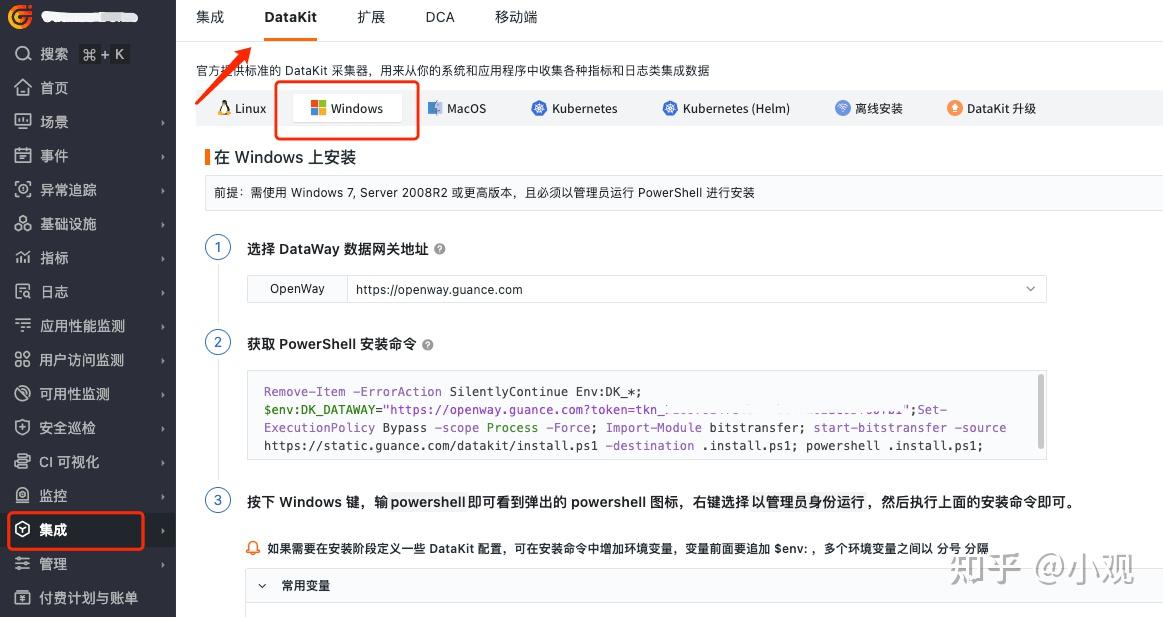Click the 付费计划与账单 billing icon
The width and height of the screenshot is (1163, 617).
pyautogui.click(x=23, y=597)
